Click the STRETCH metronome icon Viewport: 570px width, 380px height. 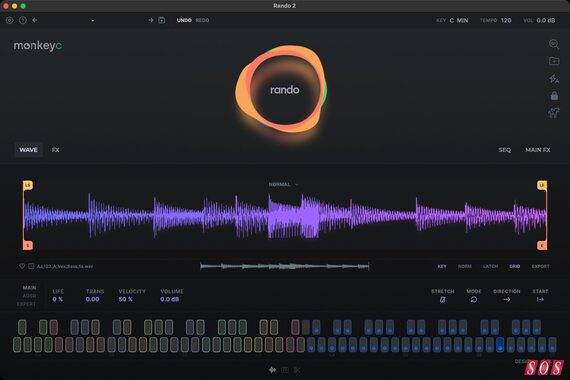[442, 300]
